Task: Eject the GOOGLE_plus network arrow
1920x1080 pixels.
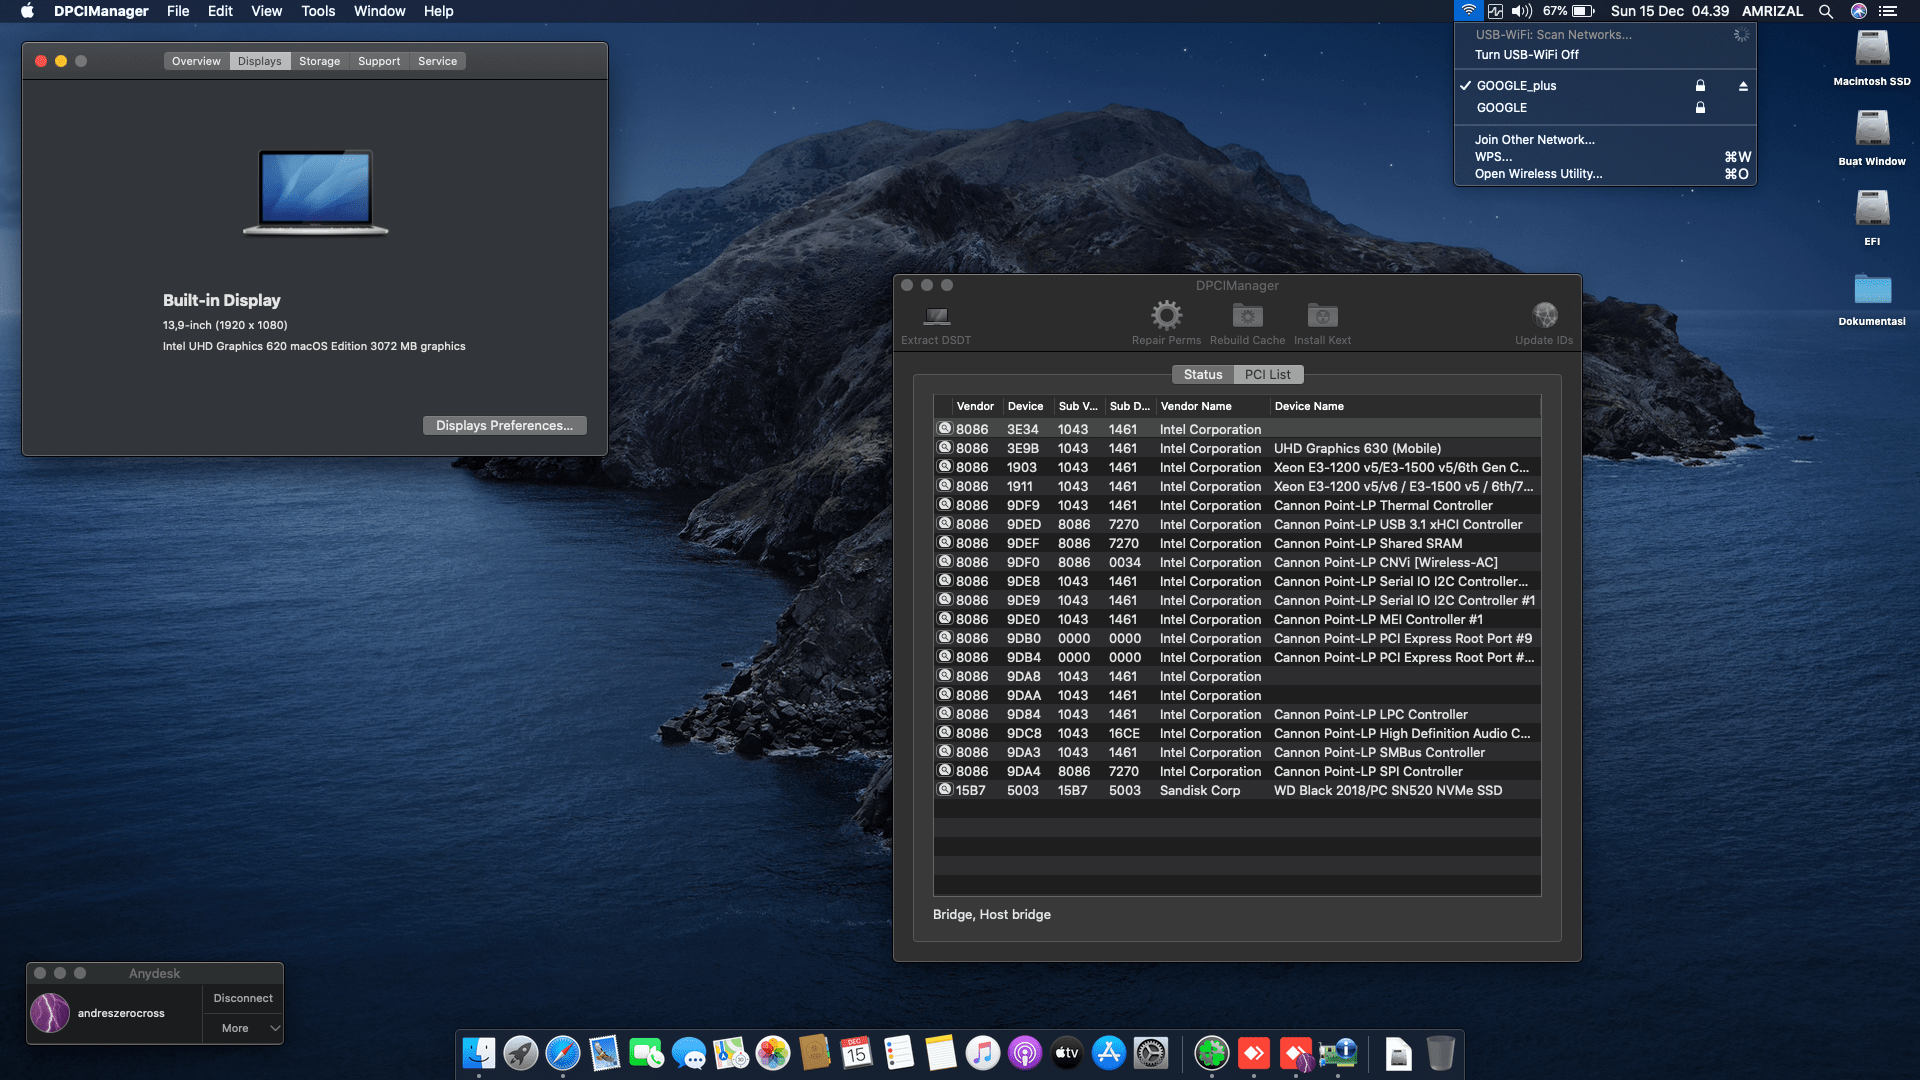Action: pyautogui.click(x=1743, y=86)
